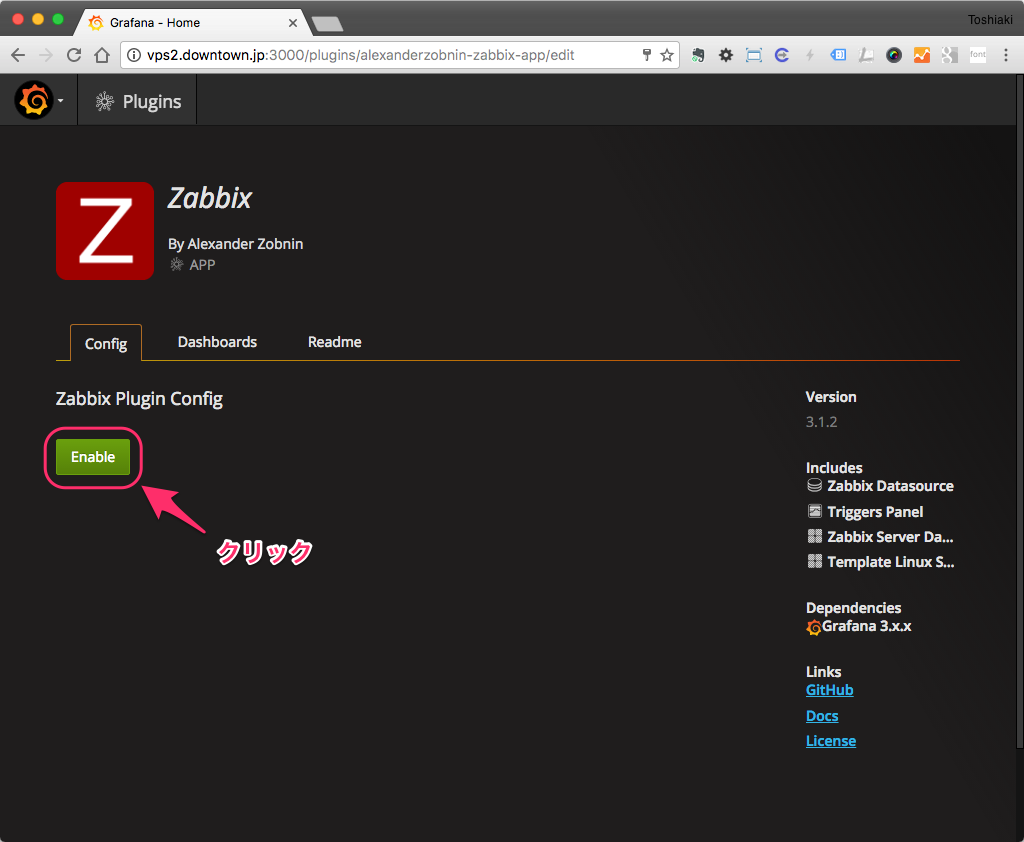Click the saved password key icon
The image size is (1024, 842).
point(647,55)
